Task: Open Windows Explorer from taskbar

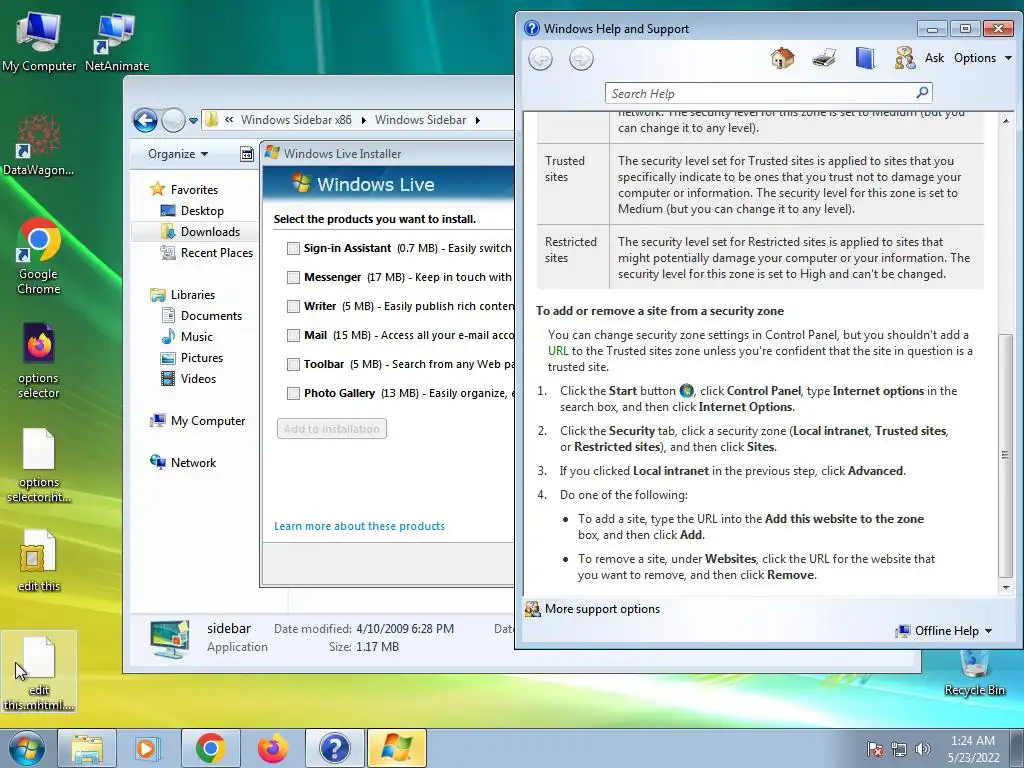Action: (x=87, y=748)
